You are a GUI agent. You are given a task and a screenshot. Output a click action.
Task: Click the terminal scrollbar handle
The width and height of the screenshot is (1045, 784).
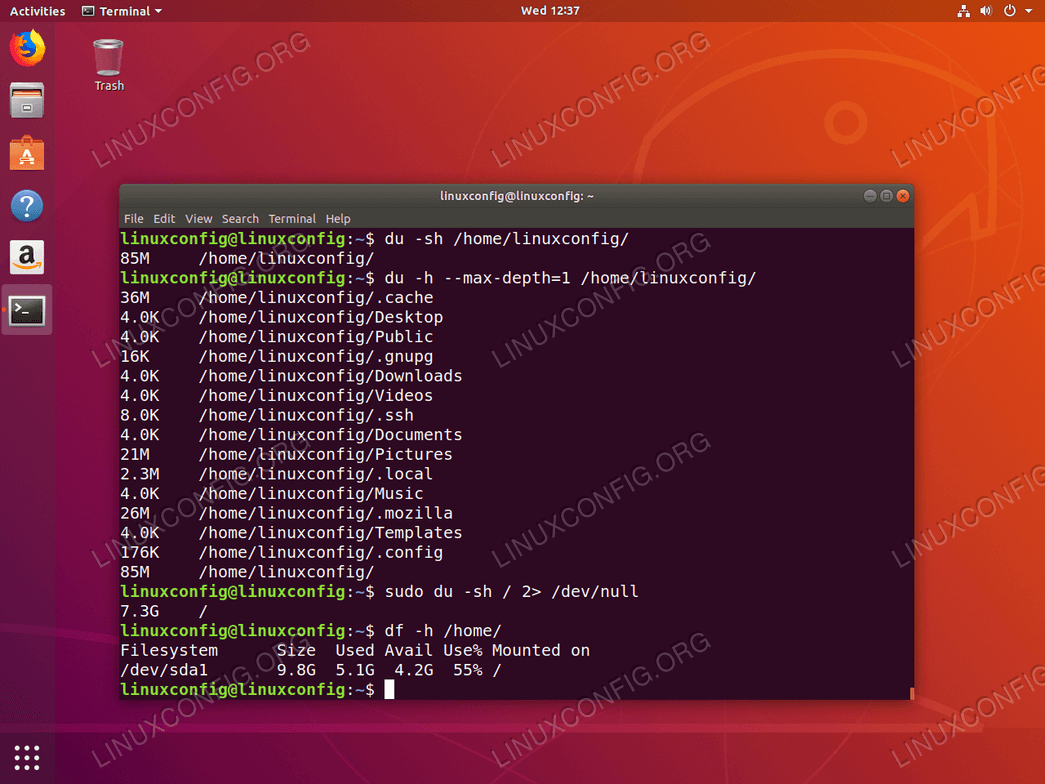coord(911,693)
